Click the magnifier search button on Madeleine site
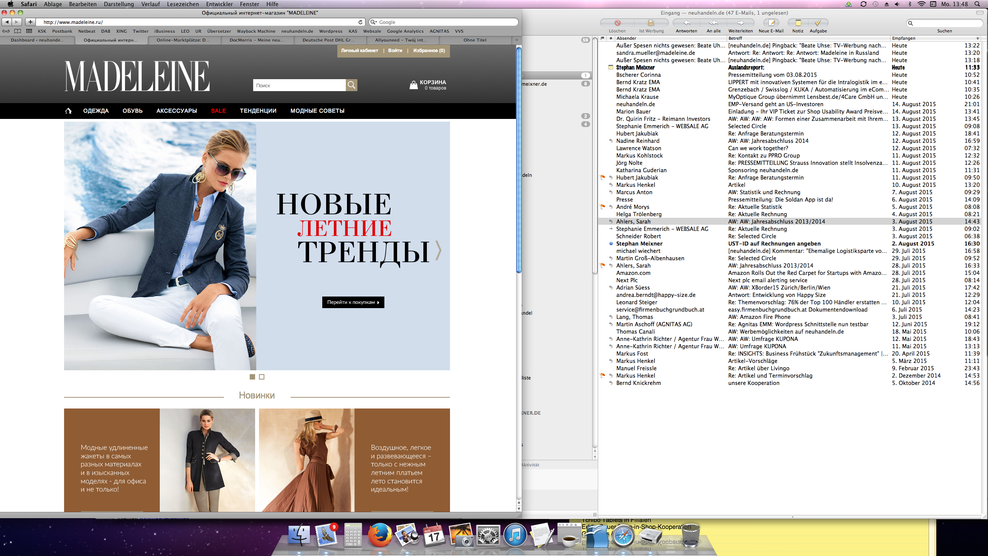Image resolution: width=988 pixels, height=556 pixels. (x=352, y=84)
